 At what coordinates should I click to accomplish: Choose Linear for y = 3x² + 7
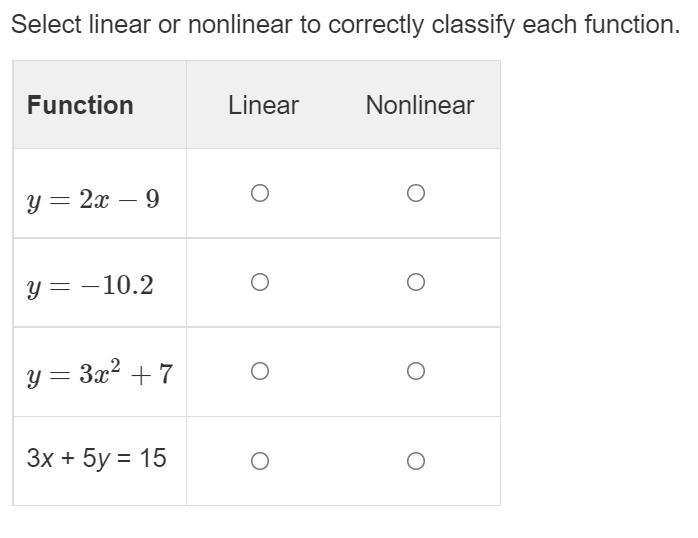259,372
